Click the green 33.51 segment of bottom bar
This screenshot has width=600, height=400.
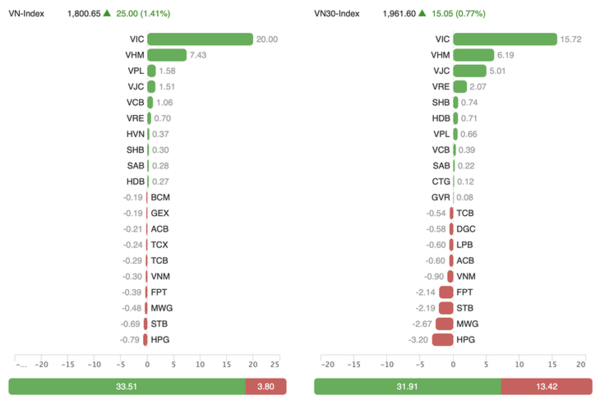127,386
